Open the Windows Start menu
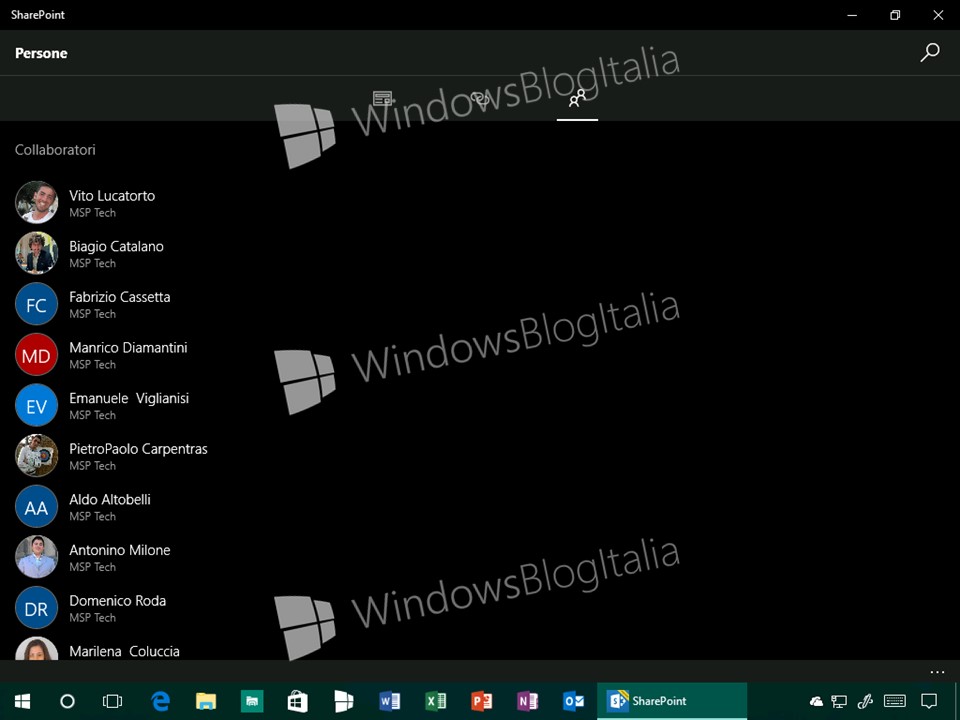960x720 pixels. pyautogui.click(x=23, y=701)
